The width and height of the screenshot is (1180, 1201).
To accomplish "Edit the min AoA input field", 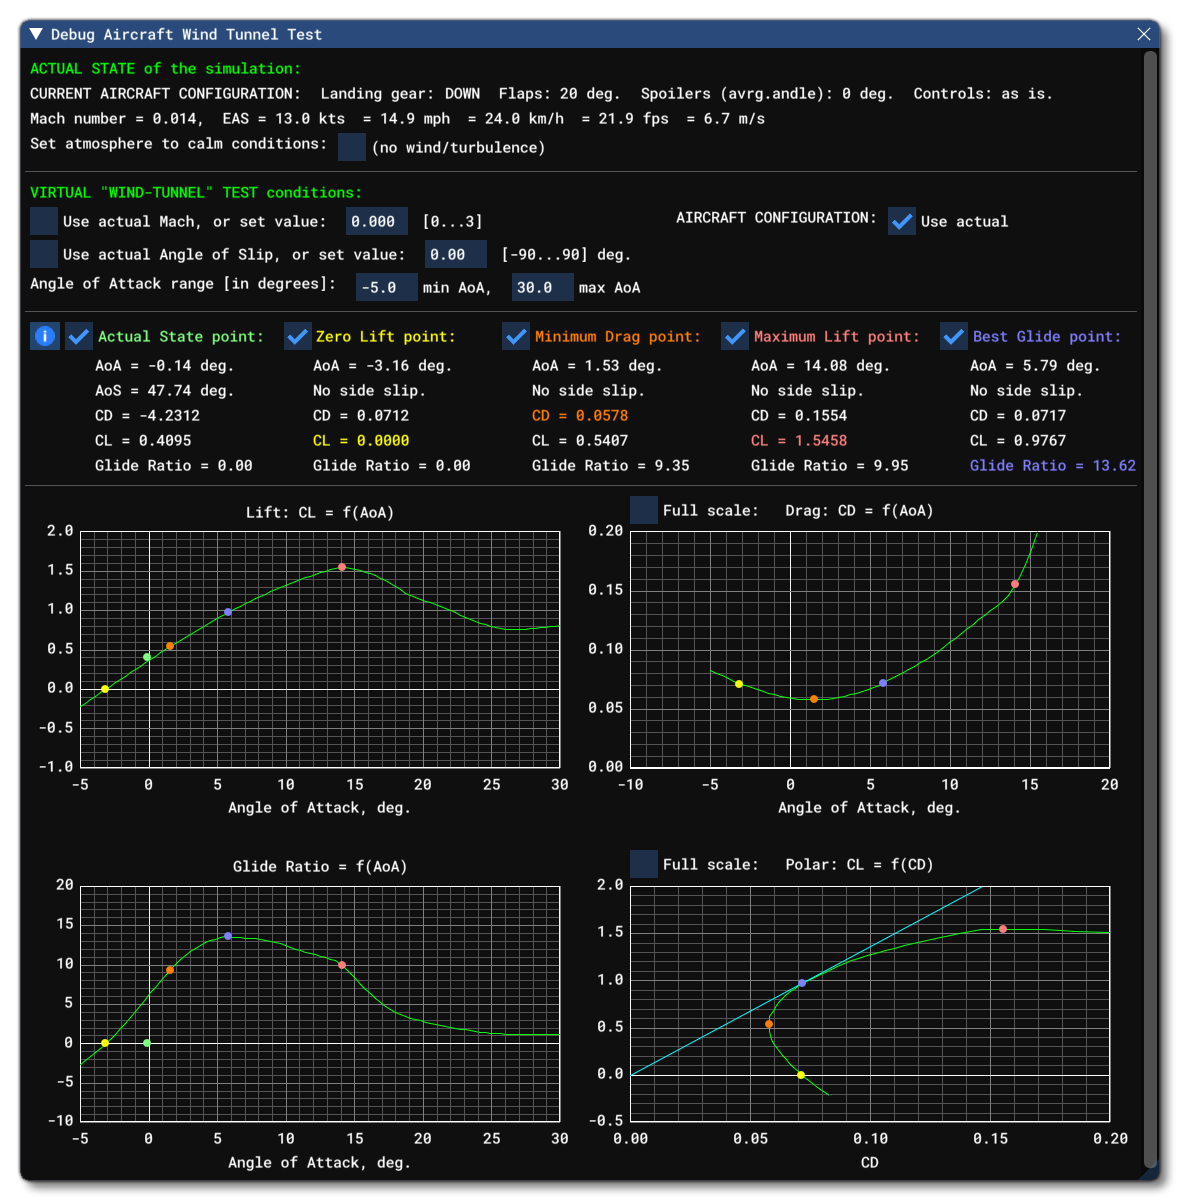I will click(x=386, y=288).
